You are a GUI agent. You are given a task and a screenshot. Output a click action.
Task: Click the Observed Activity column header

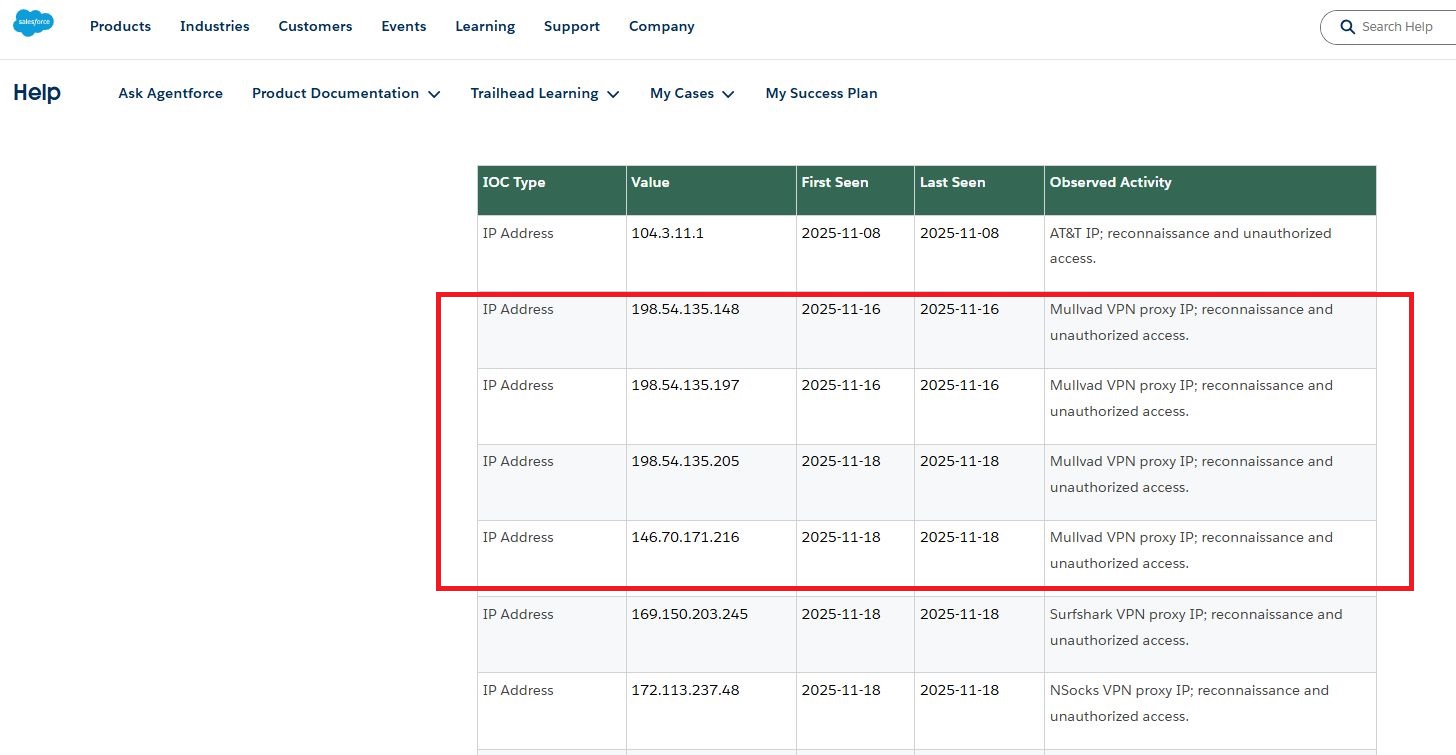[x=1110, y=182]
